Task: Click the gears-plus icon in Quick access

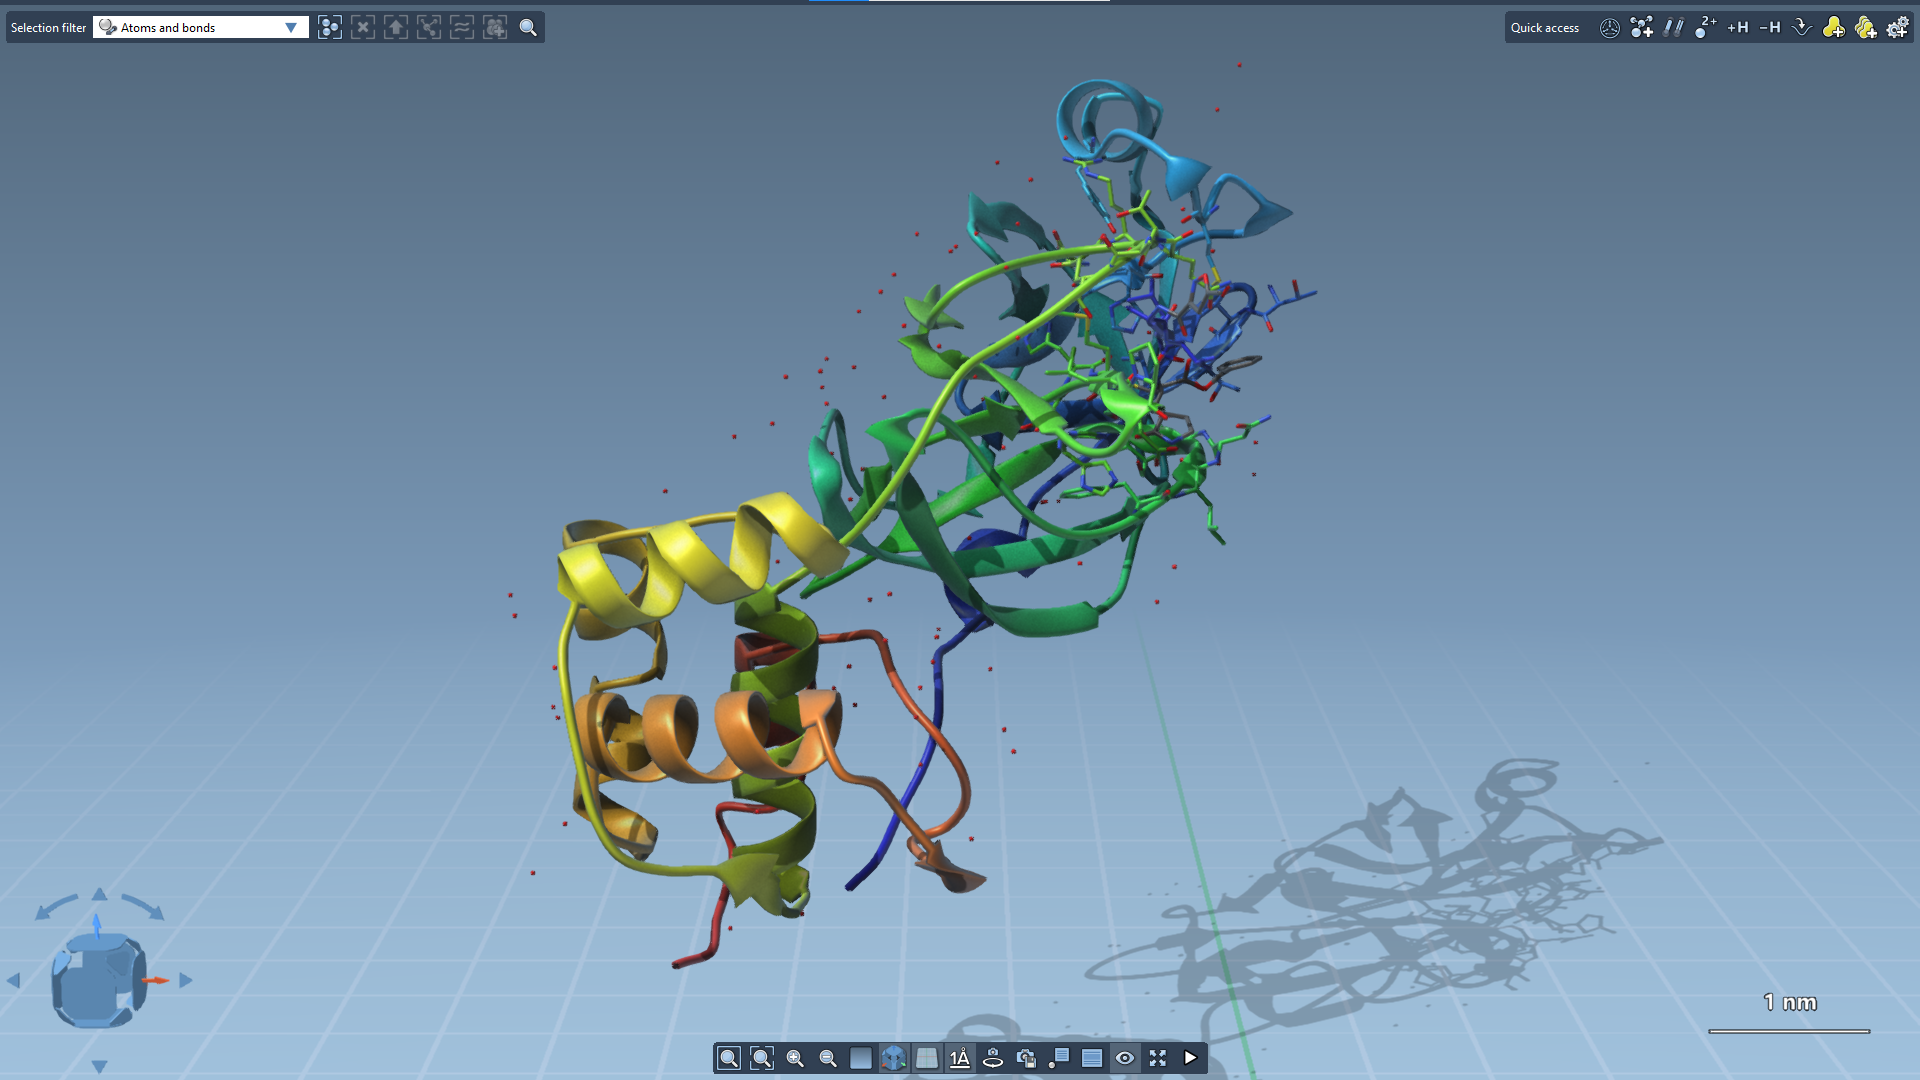Action: pos(1897,28)
